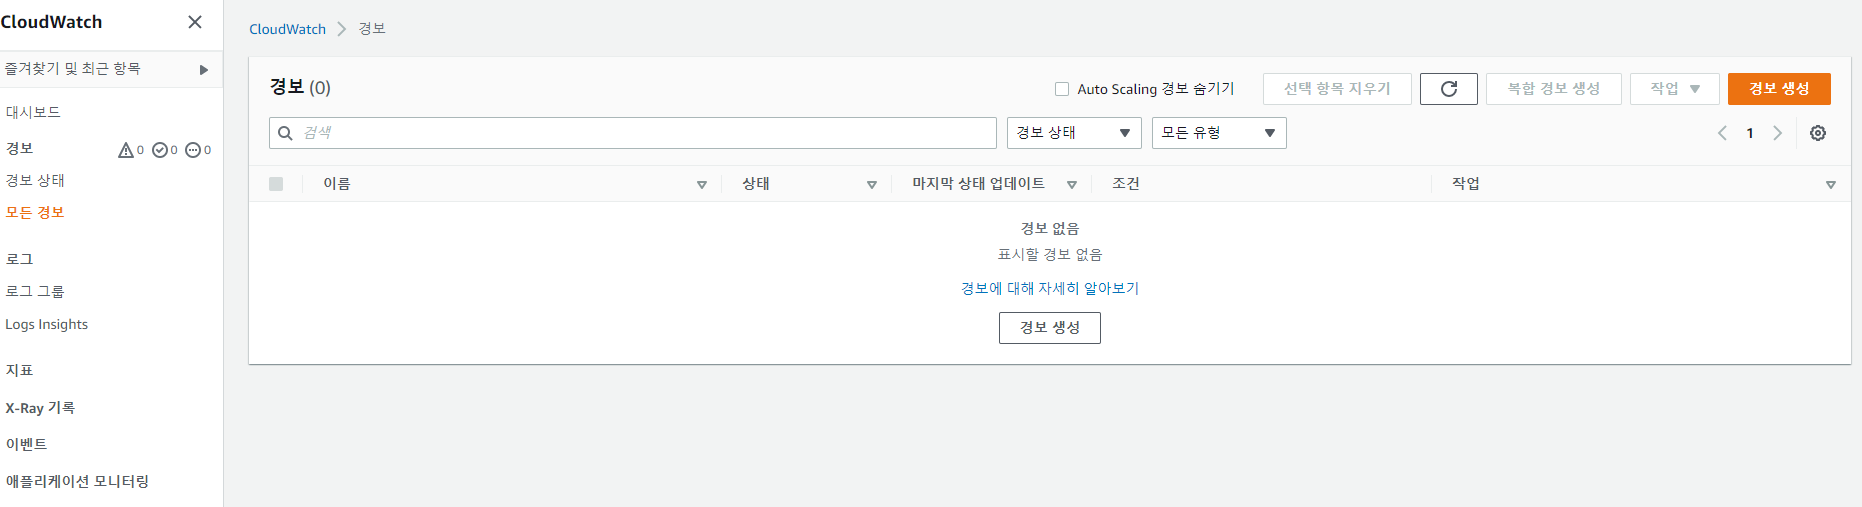Open 지표 sidebar section
Screen dimensions: 1862x507
pyautogui.click(x=20, y=370)
